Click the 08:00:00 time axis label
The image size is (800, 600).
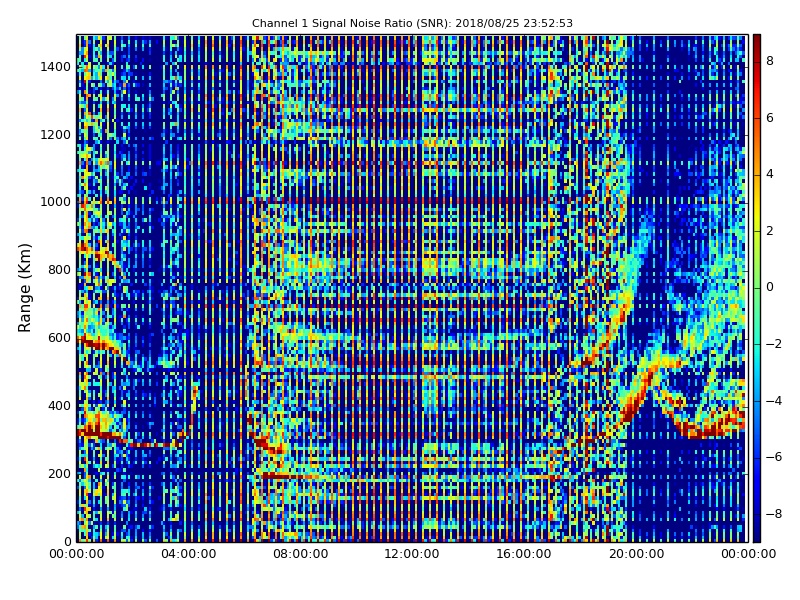tap(301, 554)
